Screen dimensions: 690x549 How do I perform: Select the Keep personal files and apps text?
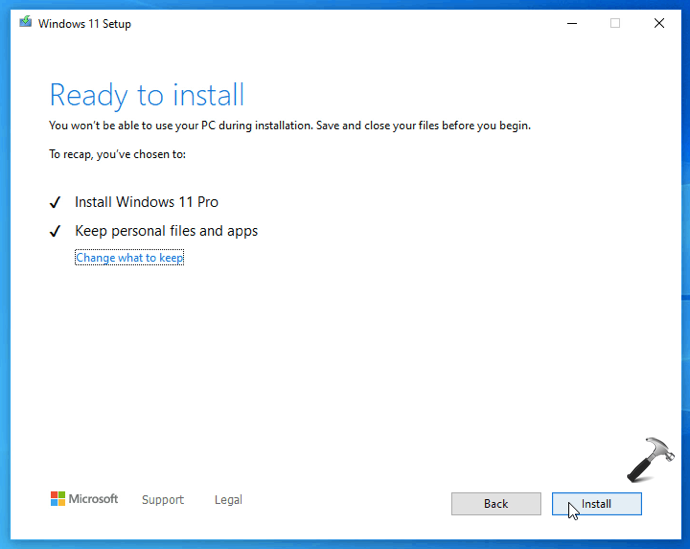click(x=166, y=231)
